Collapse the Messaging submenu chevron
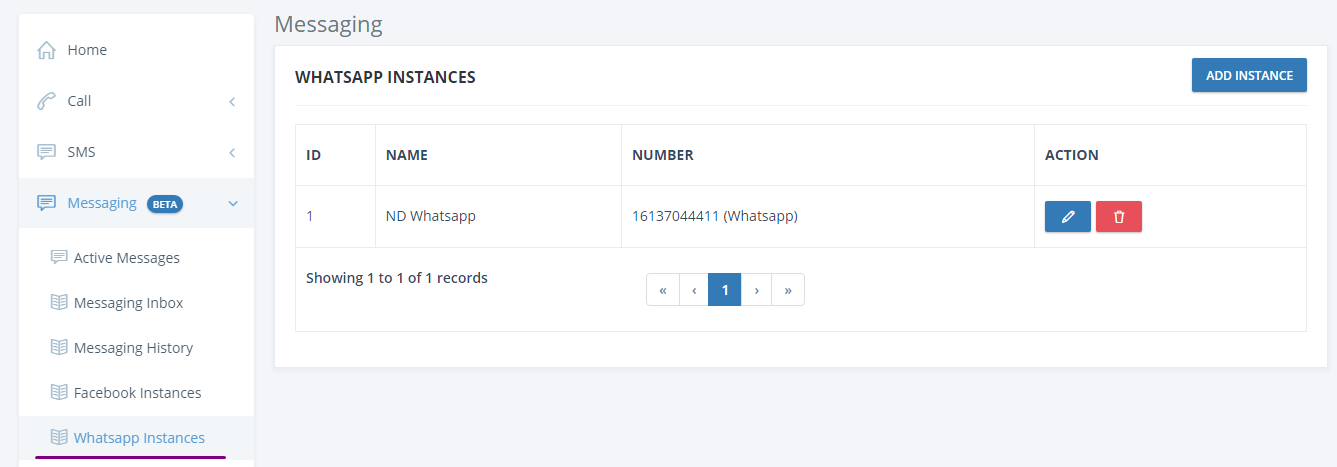This screenshot has height=467, width=1337. [x=233, y=203]
